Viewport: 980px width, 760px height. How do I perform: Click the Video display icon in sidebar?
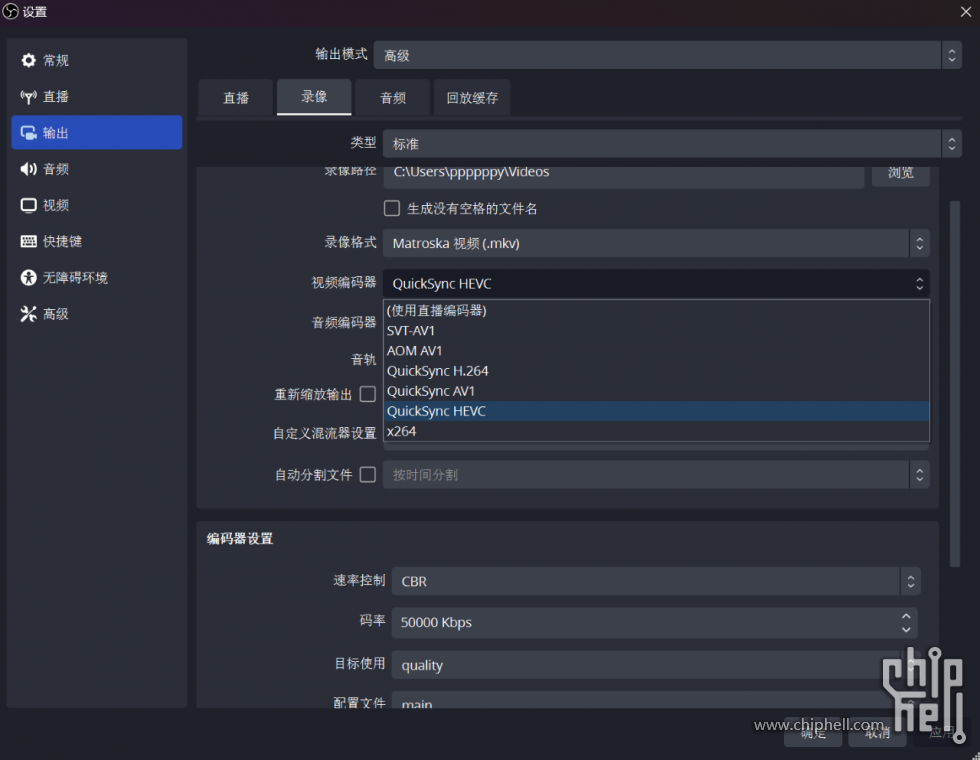[x=29, y=205]
